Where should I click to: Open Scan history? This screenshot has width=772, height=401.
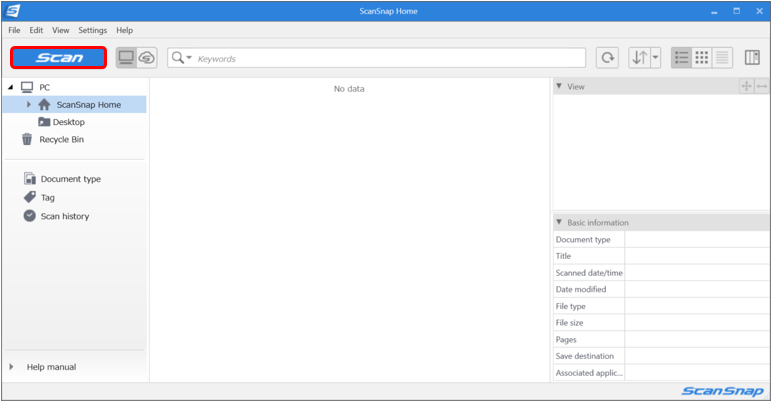tap(64, 216)
